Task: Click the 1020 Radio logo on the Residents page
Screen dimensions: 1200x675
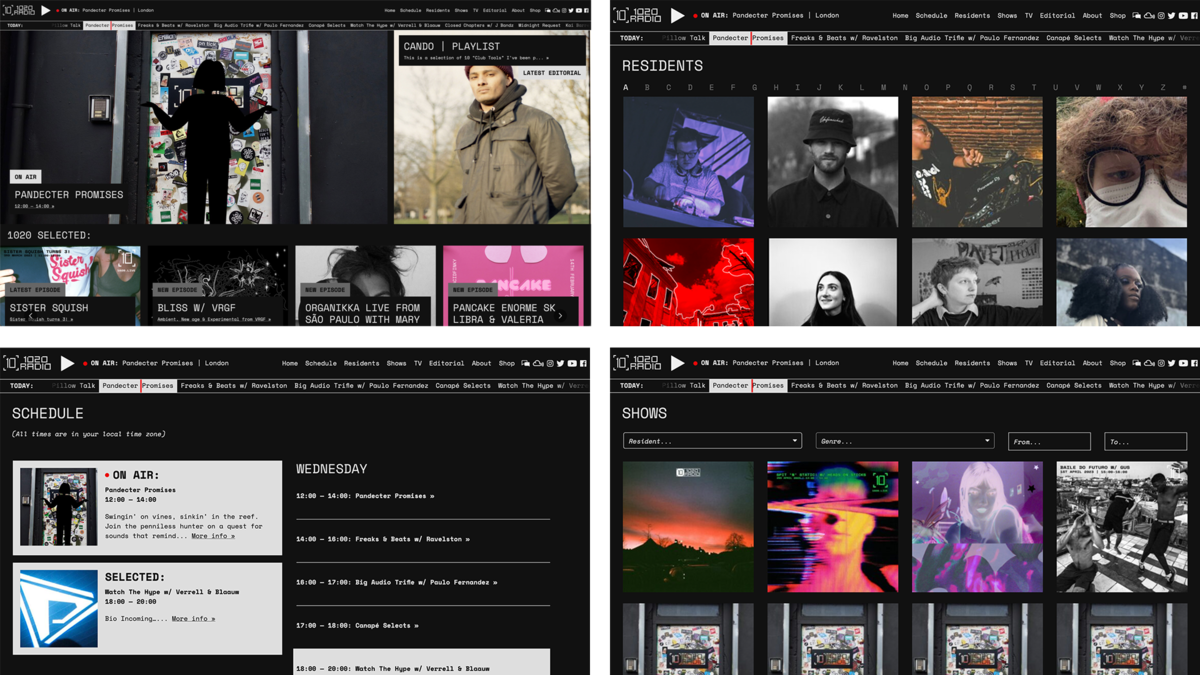Action: click(637, 15)
